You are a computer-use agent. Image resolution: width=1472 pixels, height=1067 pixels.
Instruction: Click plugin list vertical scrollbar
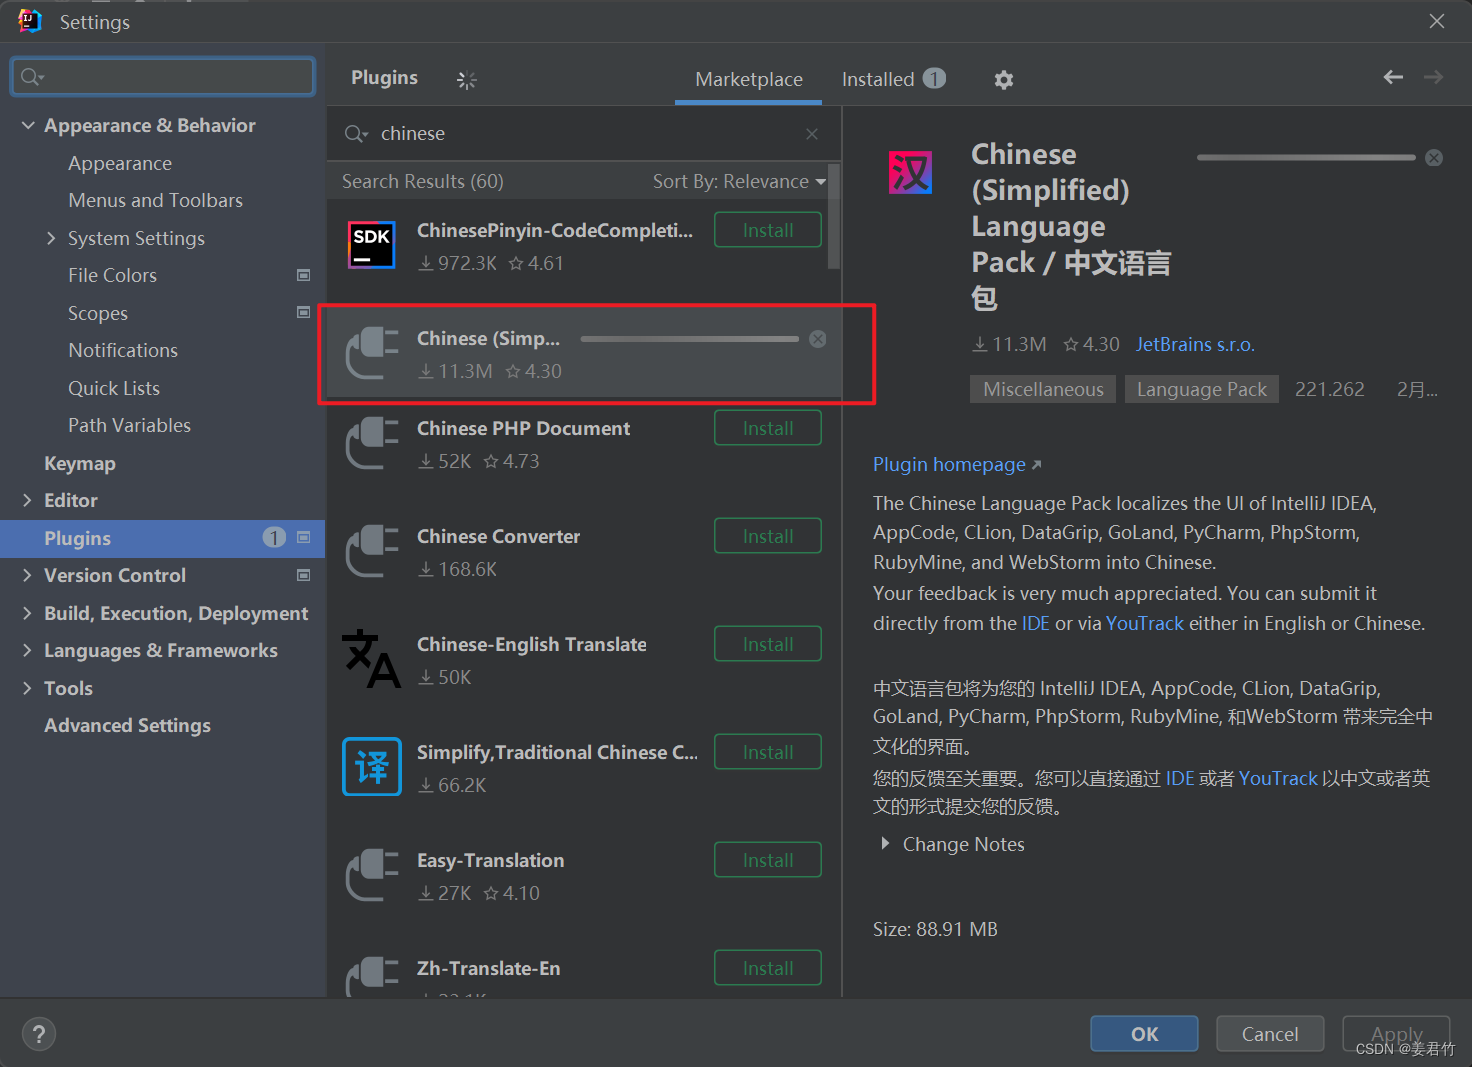tap(834, 217)
